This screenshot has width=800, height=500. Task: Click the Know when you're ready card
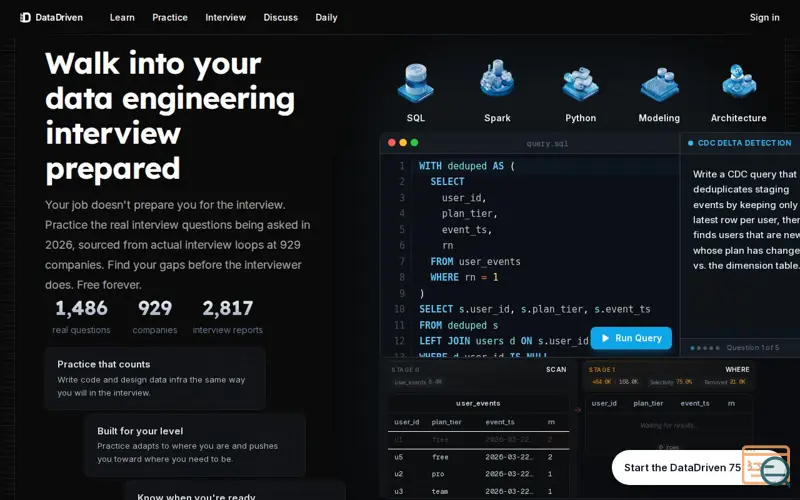tap(235, 491)
